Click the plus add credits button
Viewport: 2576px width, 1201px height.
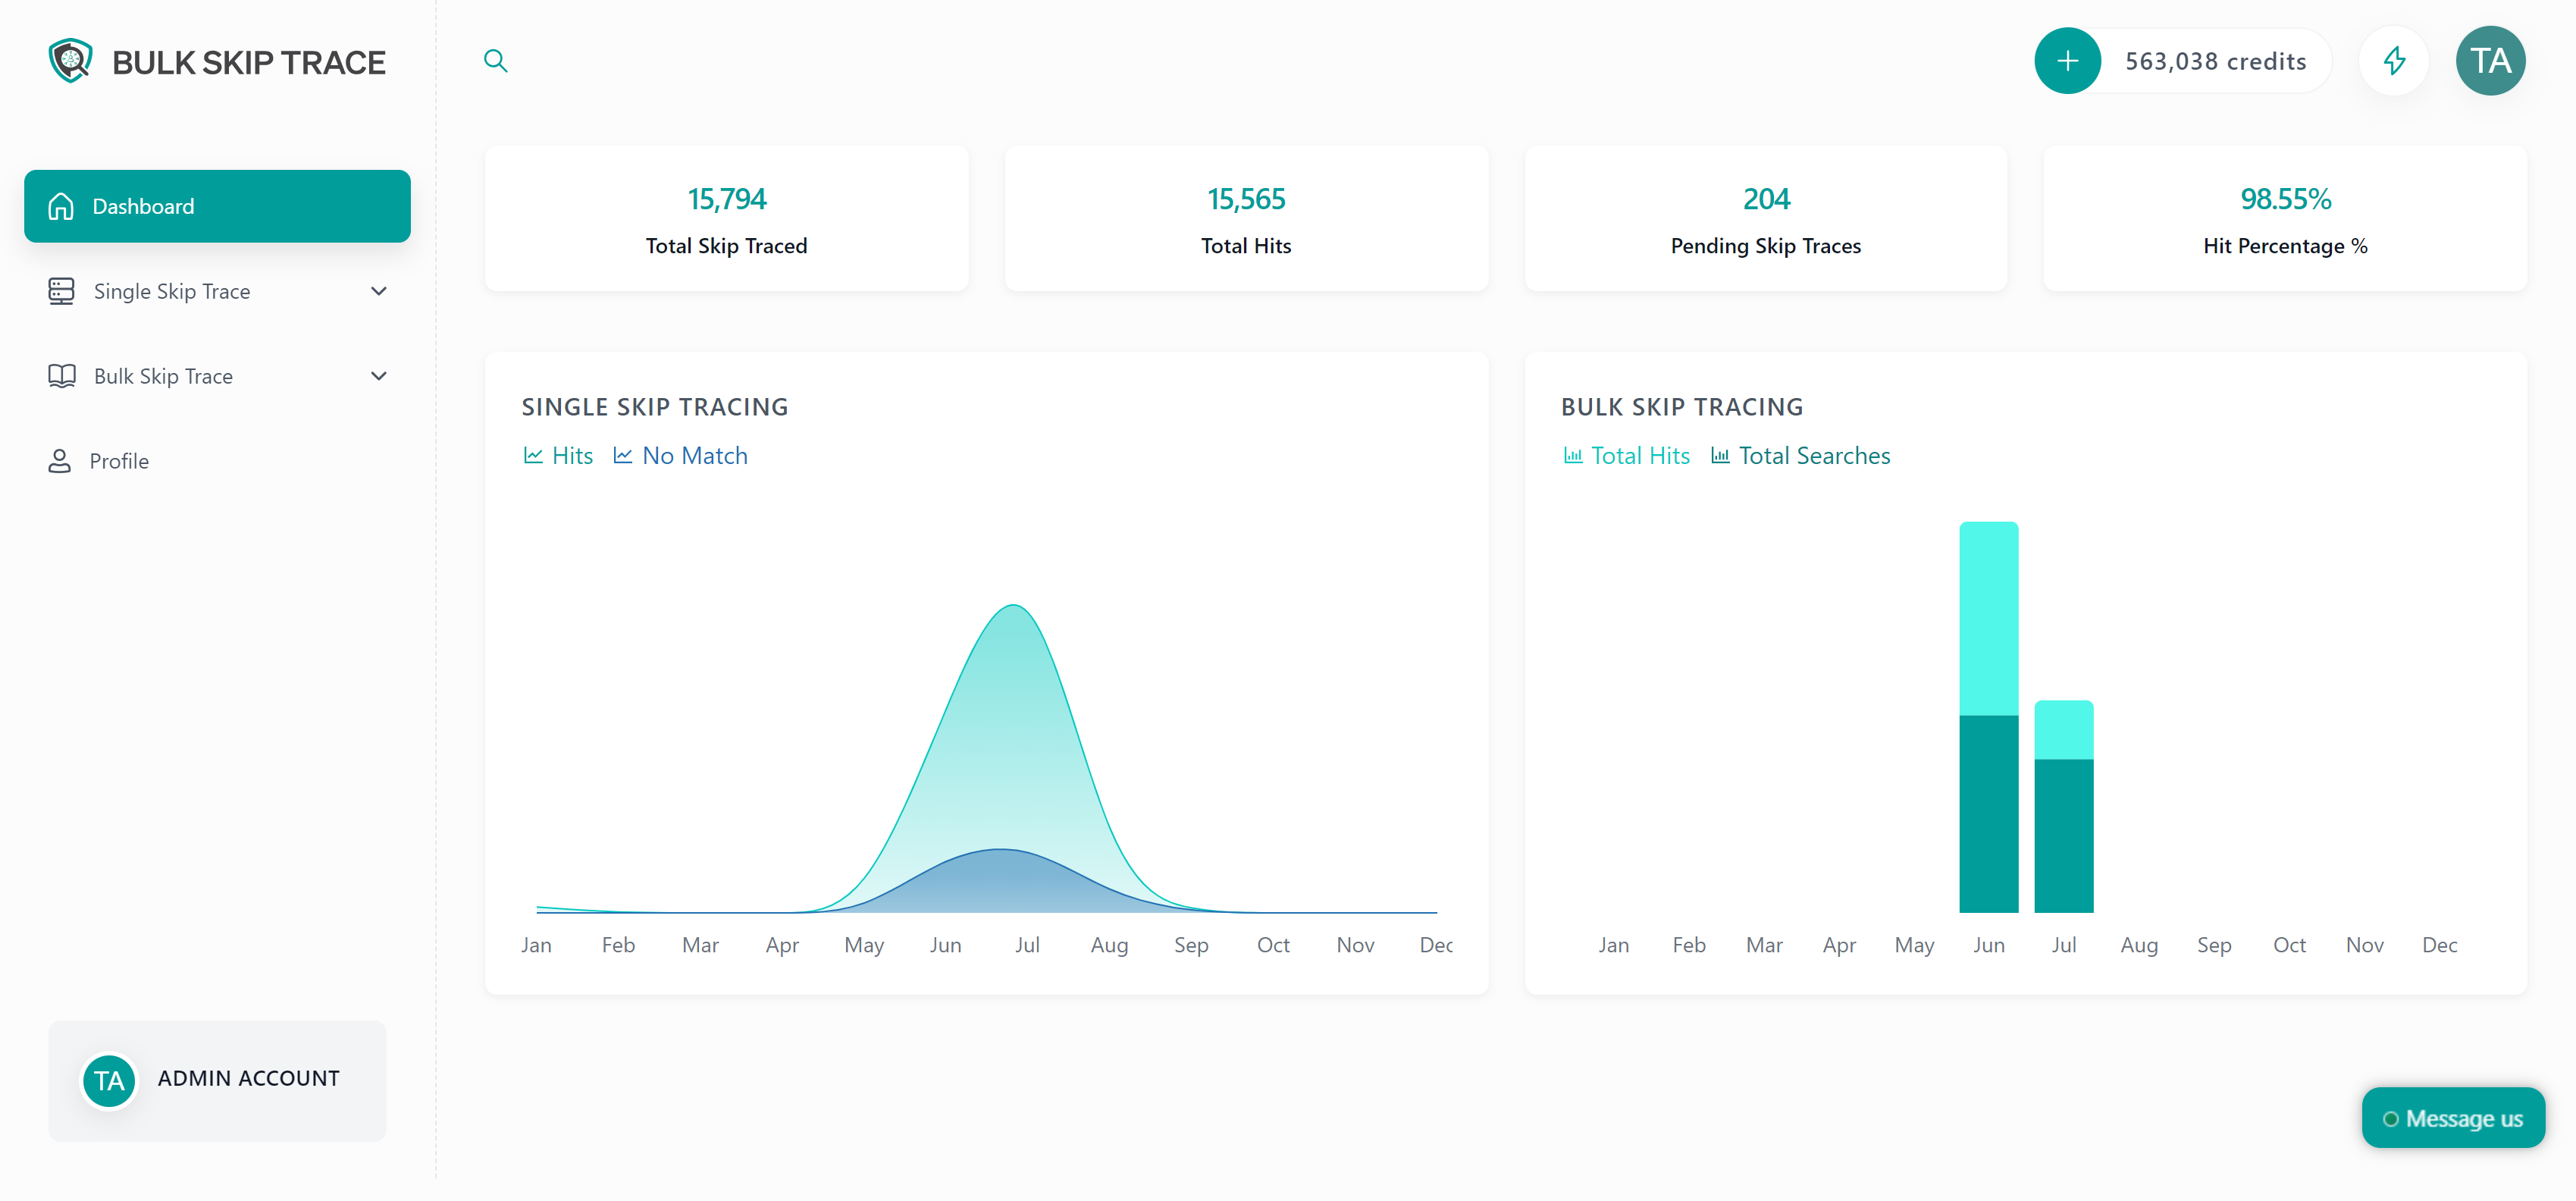click(2067, 61)
